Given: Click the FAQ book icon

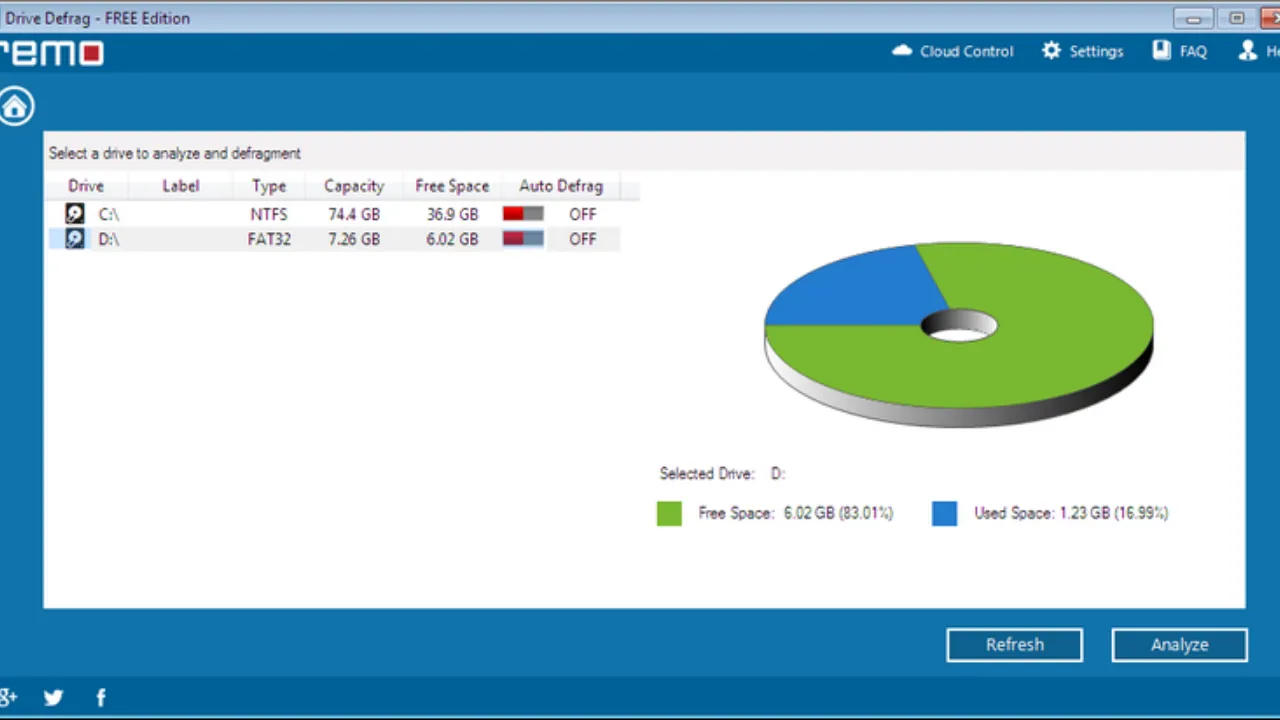Looking at the screenshot, I should point(1161,51).
